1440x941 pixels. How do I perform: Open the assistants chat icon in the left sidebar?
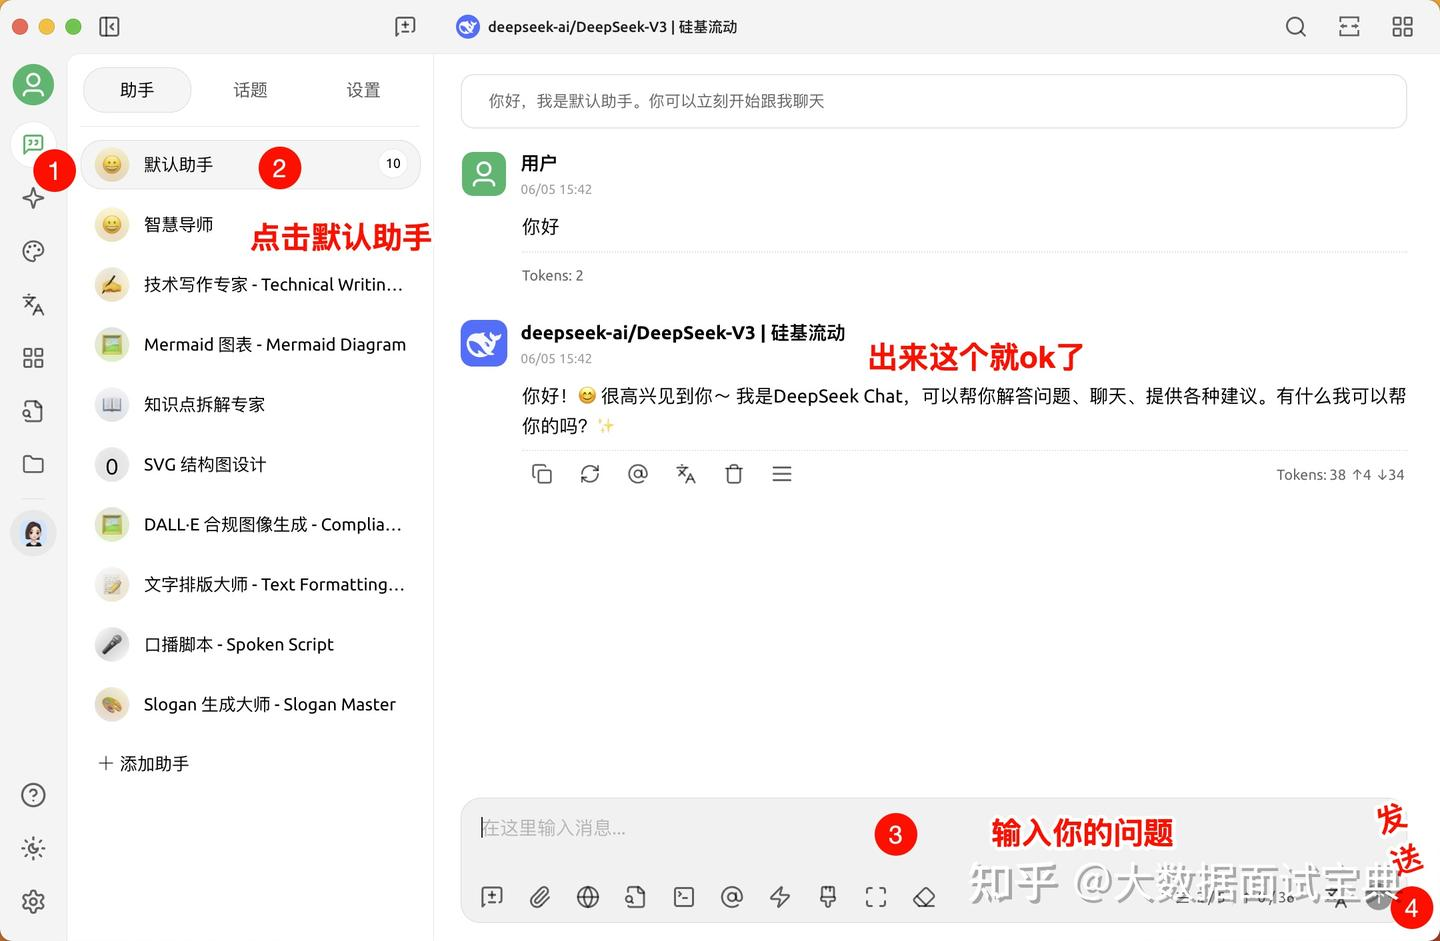(x=33, y=145)
